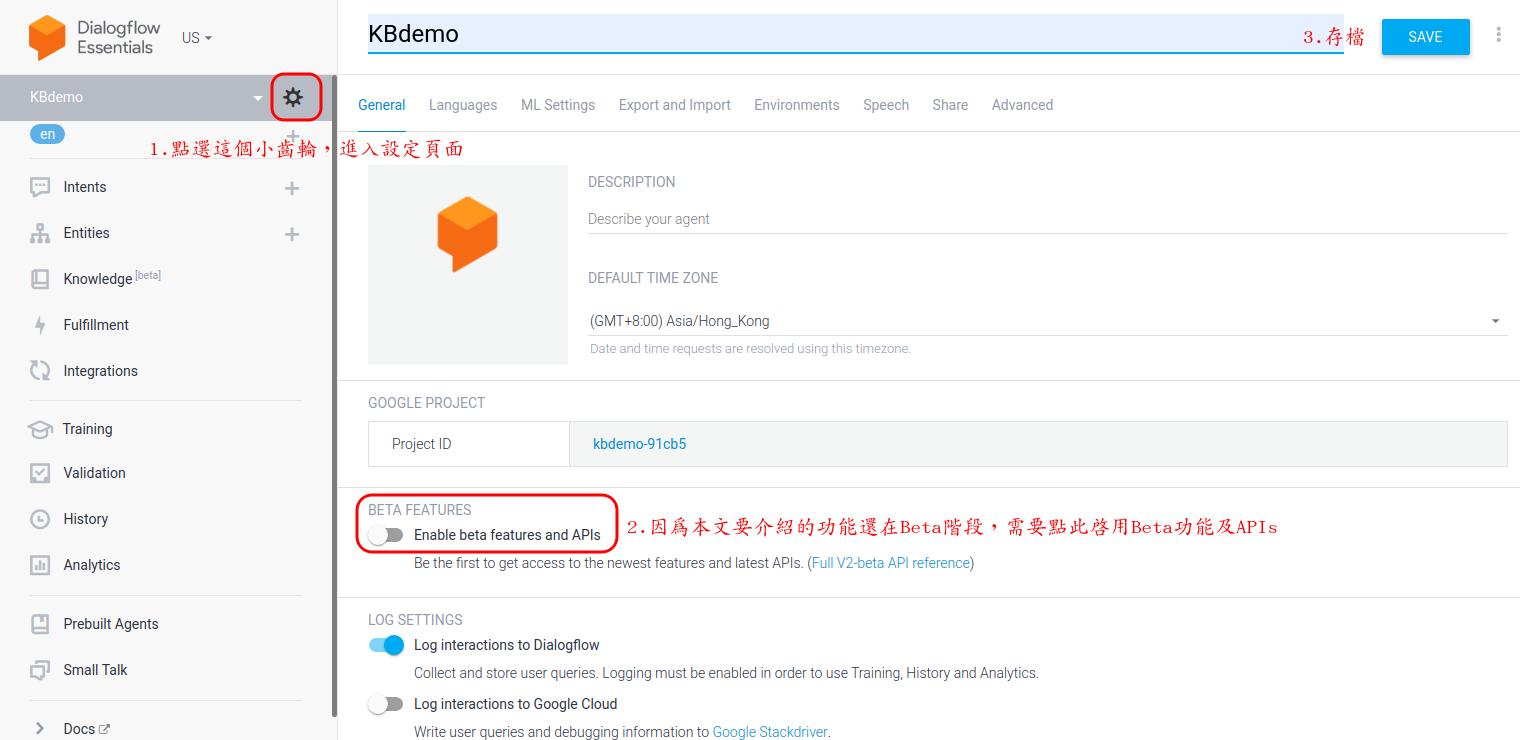
Task: Click the SAVE button
Action: (x=1425, y=37)
